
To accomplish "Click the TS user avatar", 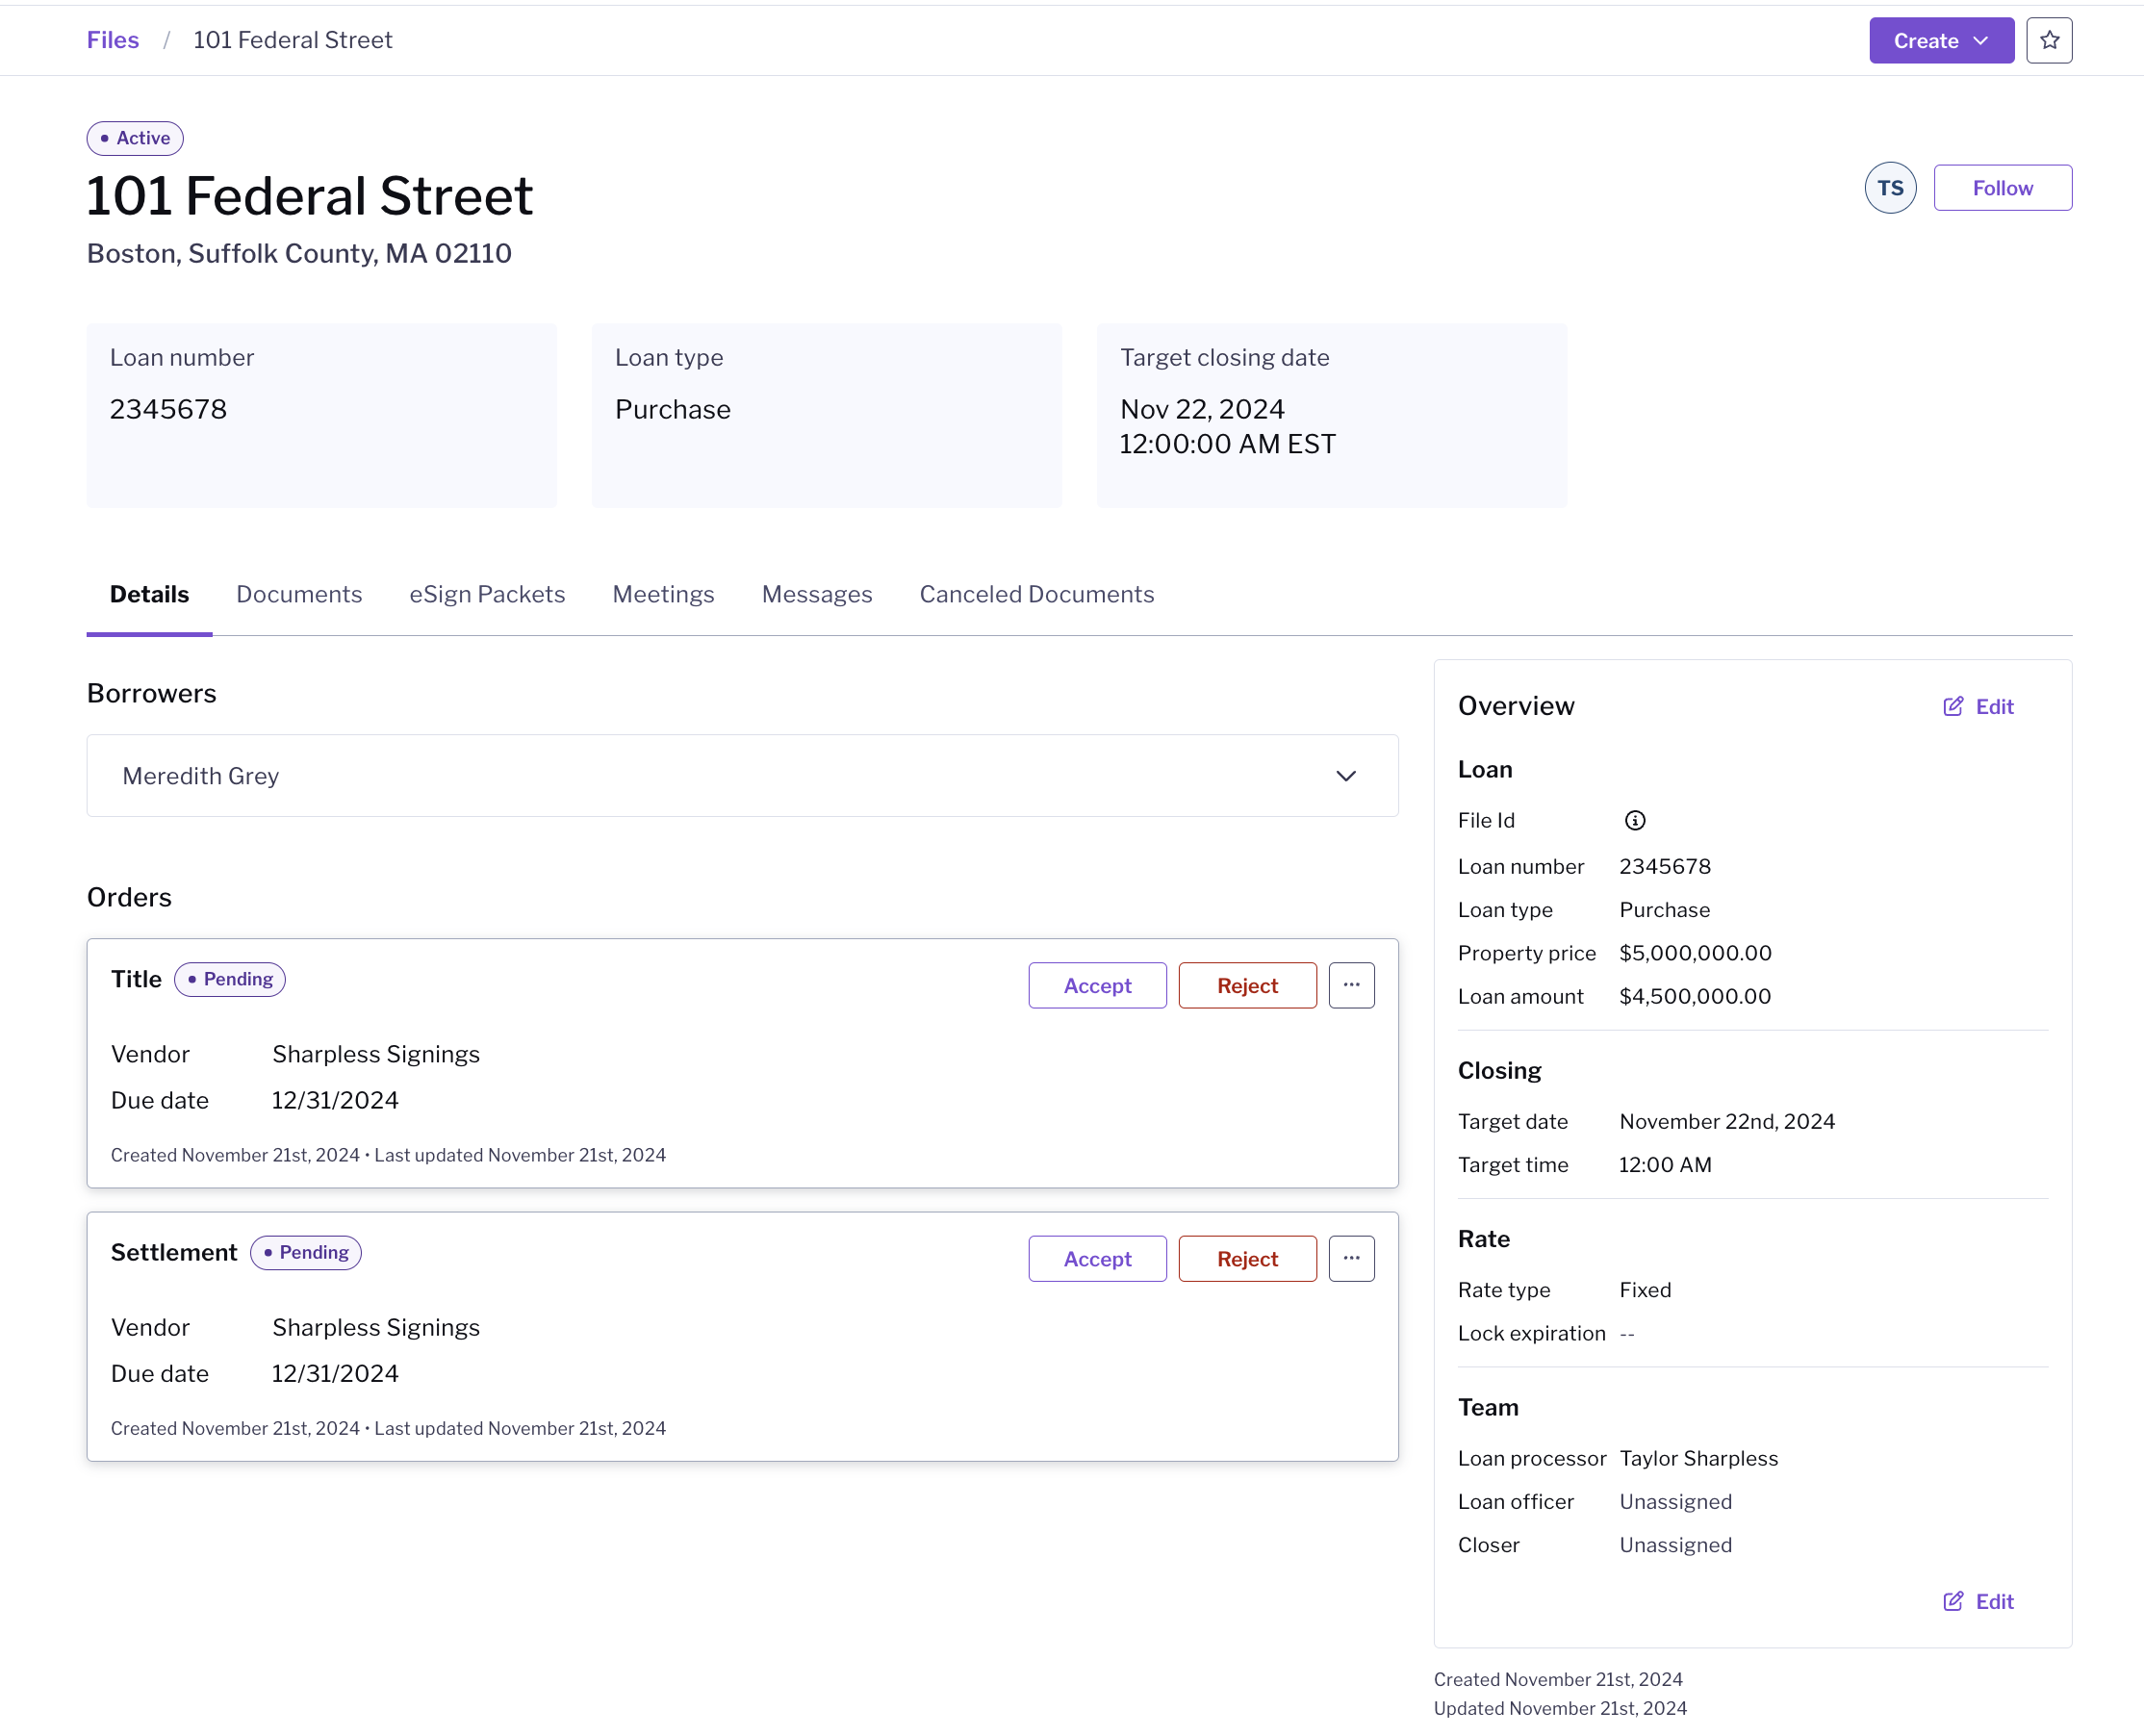I will click(x=1890, y=188).
